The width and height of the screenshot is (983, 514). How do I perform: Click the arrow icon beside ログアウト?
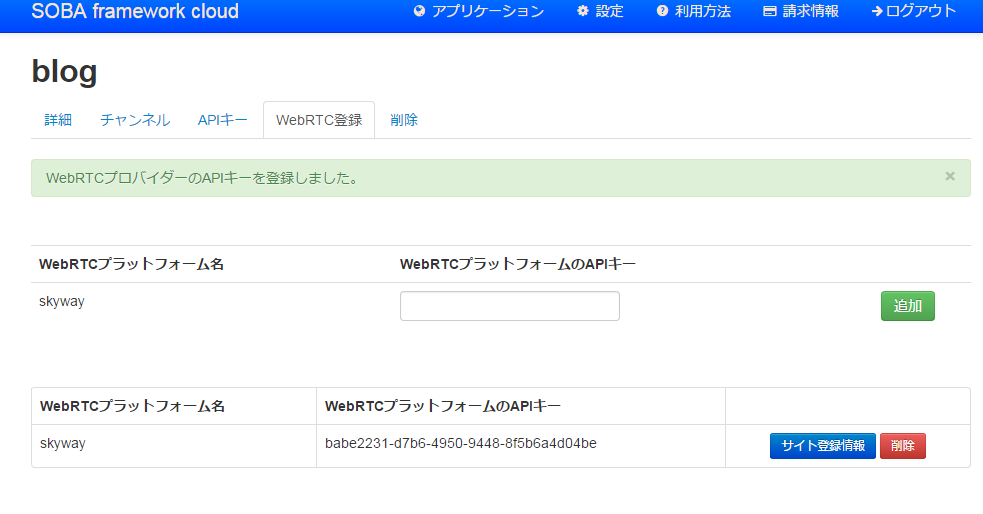tap(877, 11)
